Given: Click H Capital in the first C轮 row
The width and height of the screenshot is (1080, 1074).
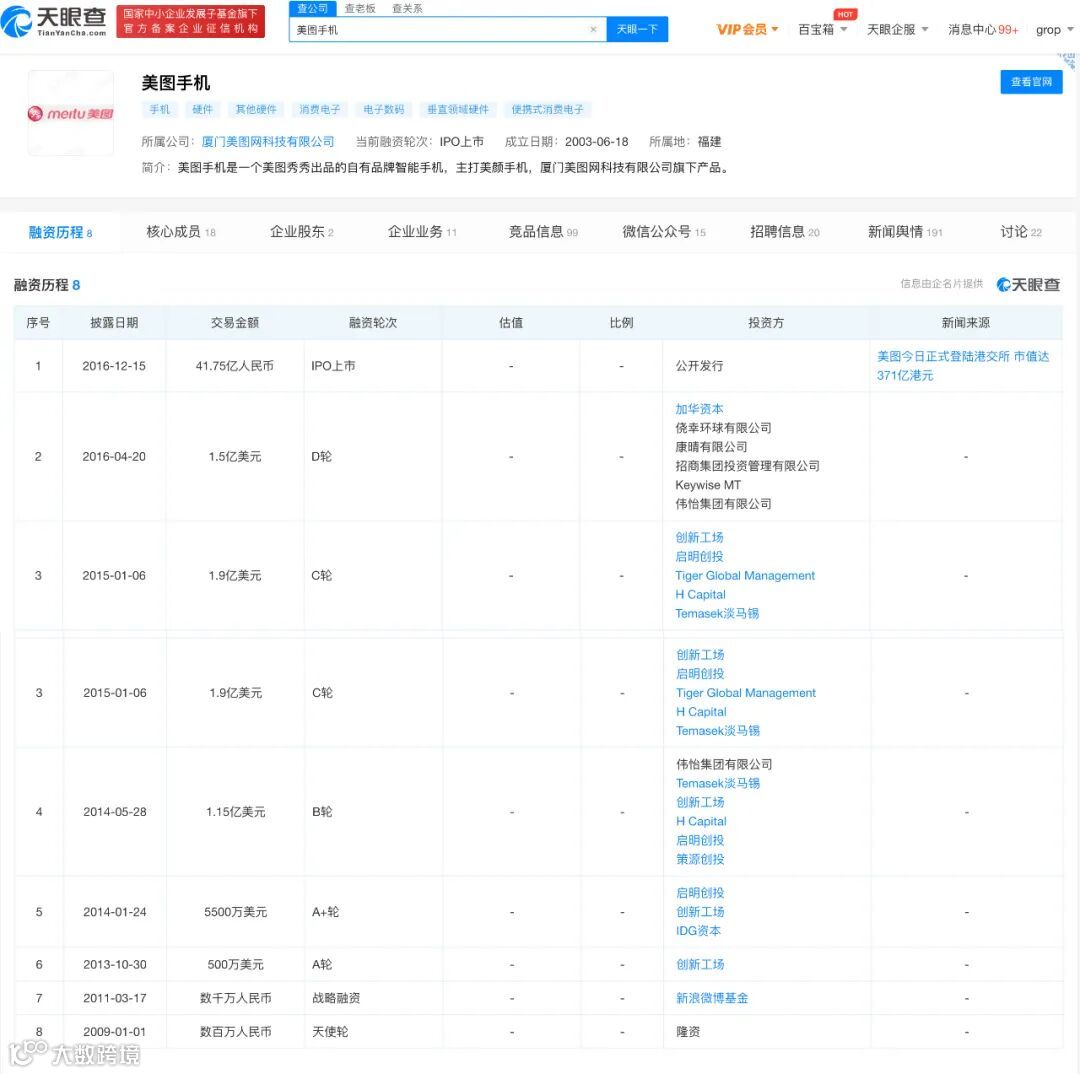Looking at the screenshot, I should [700, 595].
